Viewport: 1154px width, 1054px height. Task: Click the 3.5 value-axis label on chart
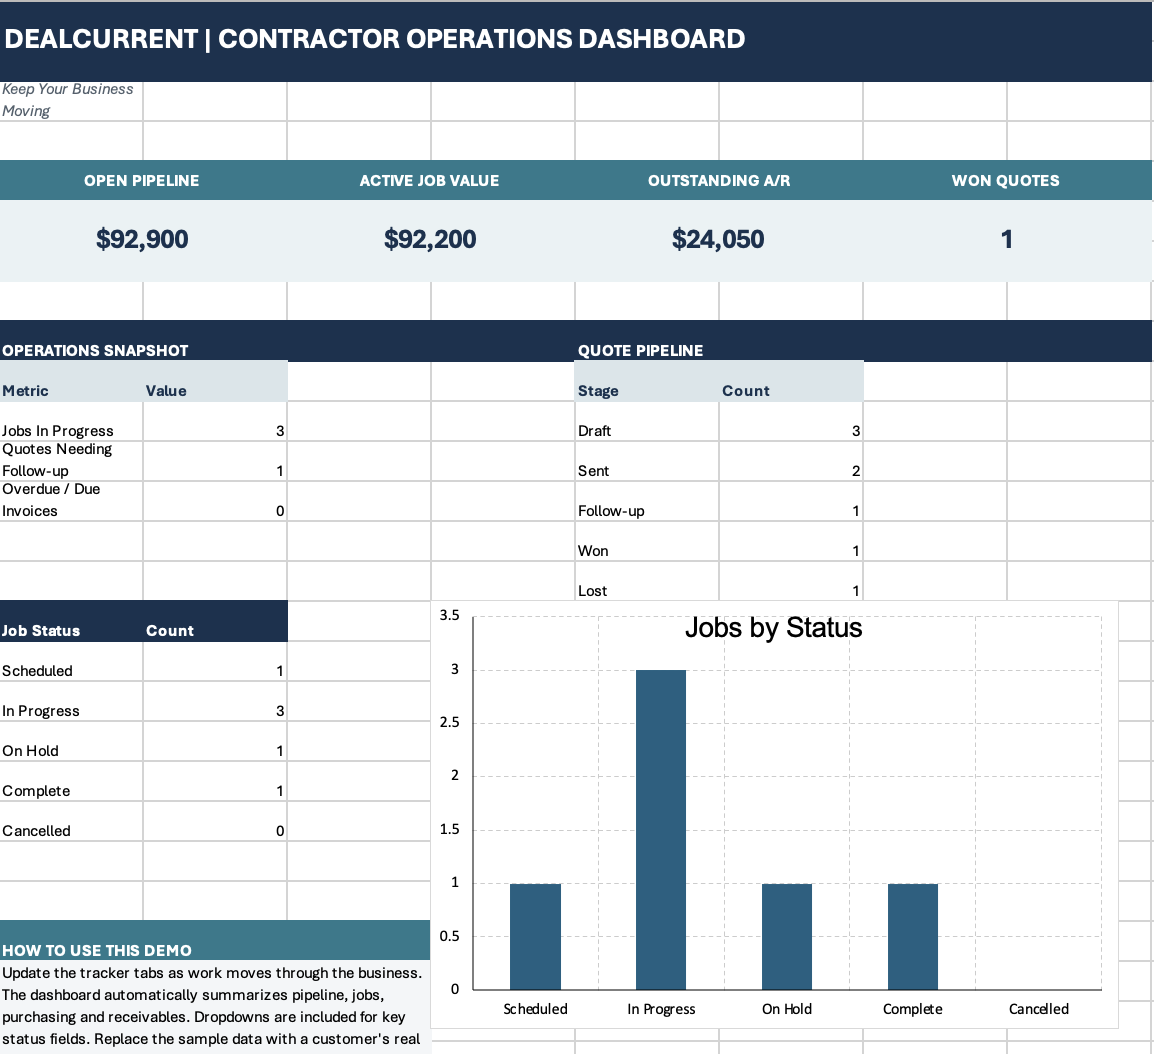point(450,615)
